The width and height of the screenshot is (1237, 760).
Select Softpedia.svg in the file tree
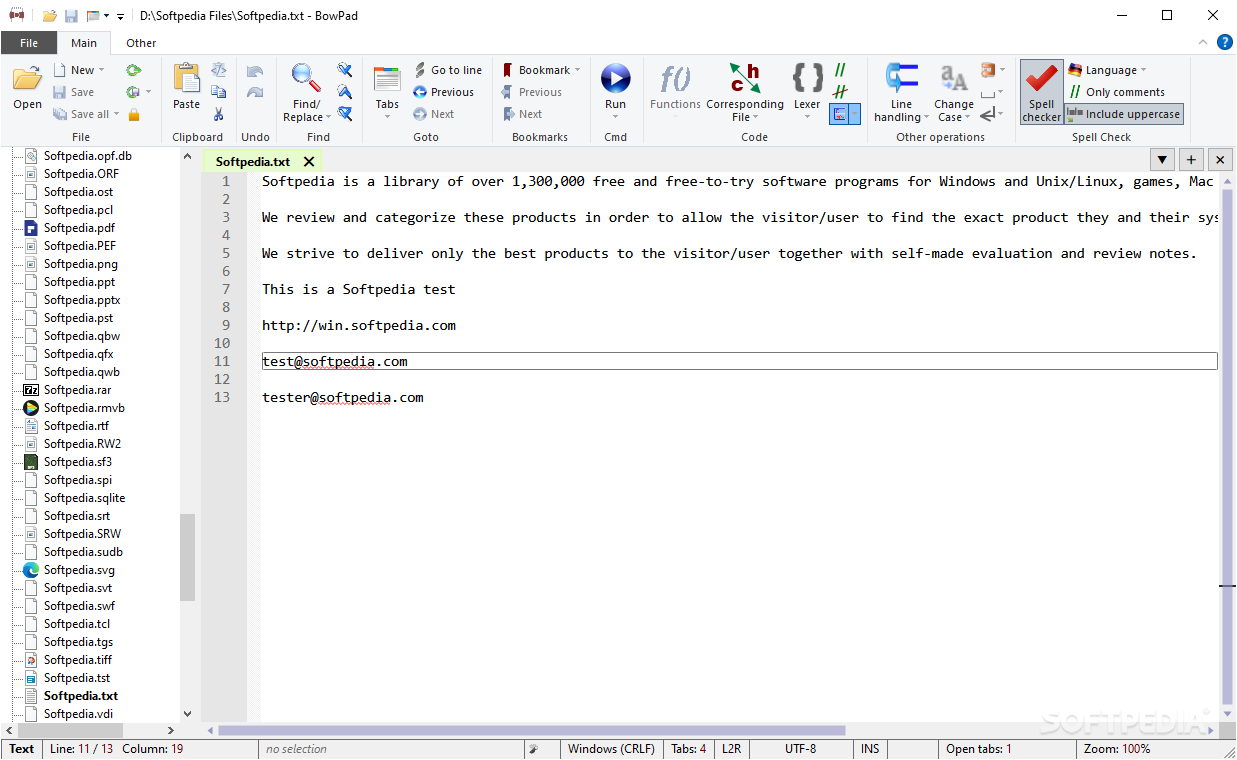79,570
